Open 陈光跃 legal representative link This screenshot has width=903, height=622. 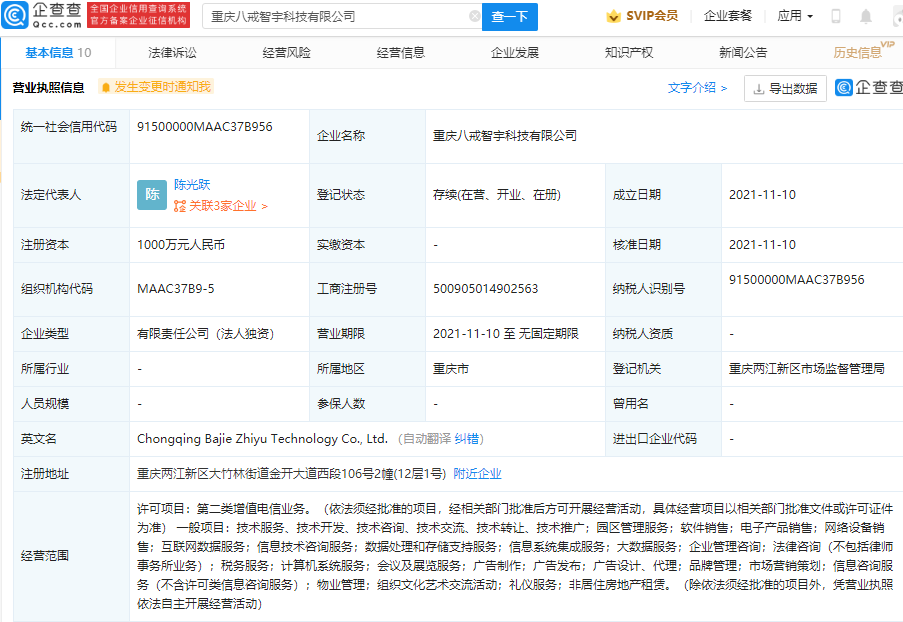[192, 184]
